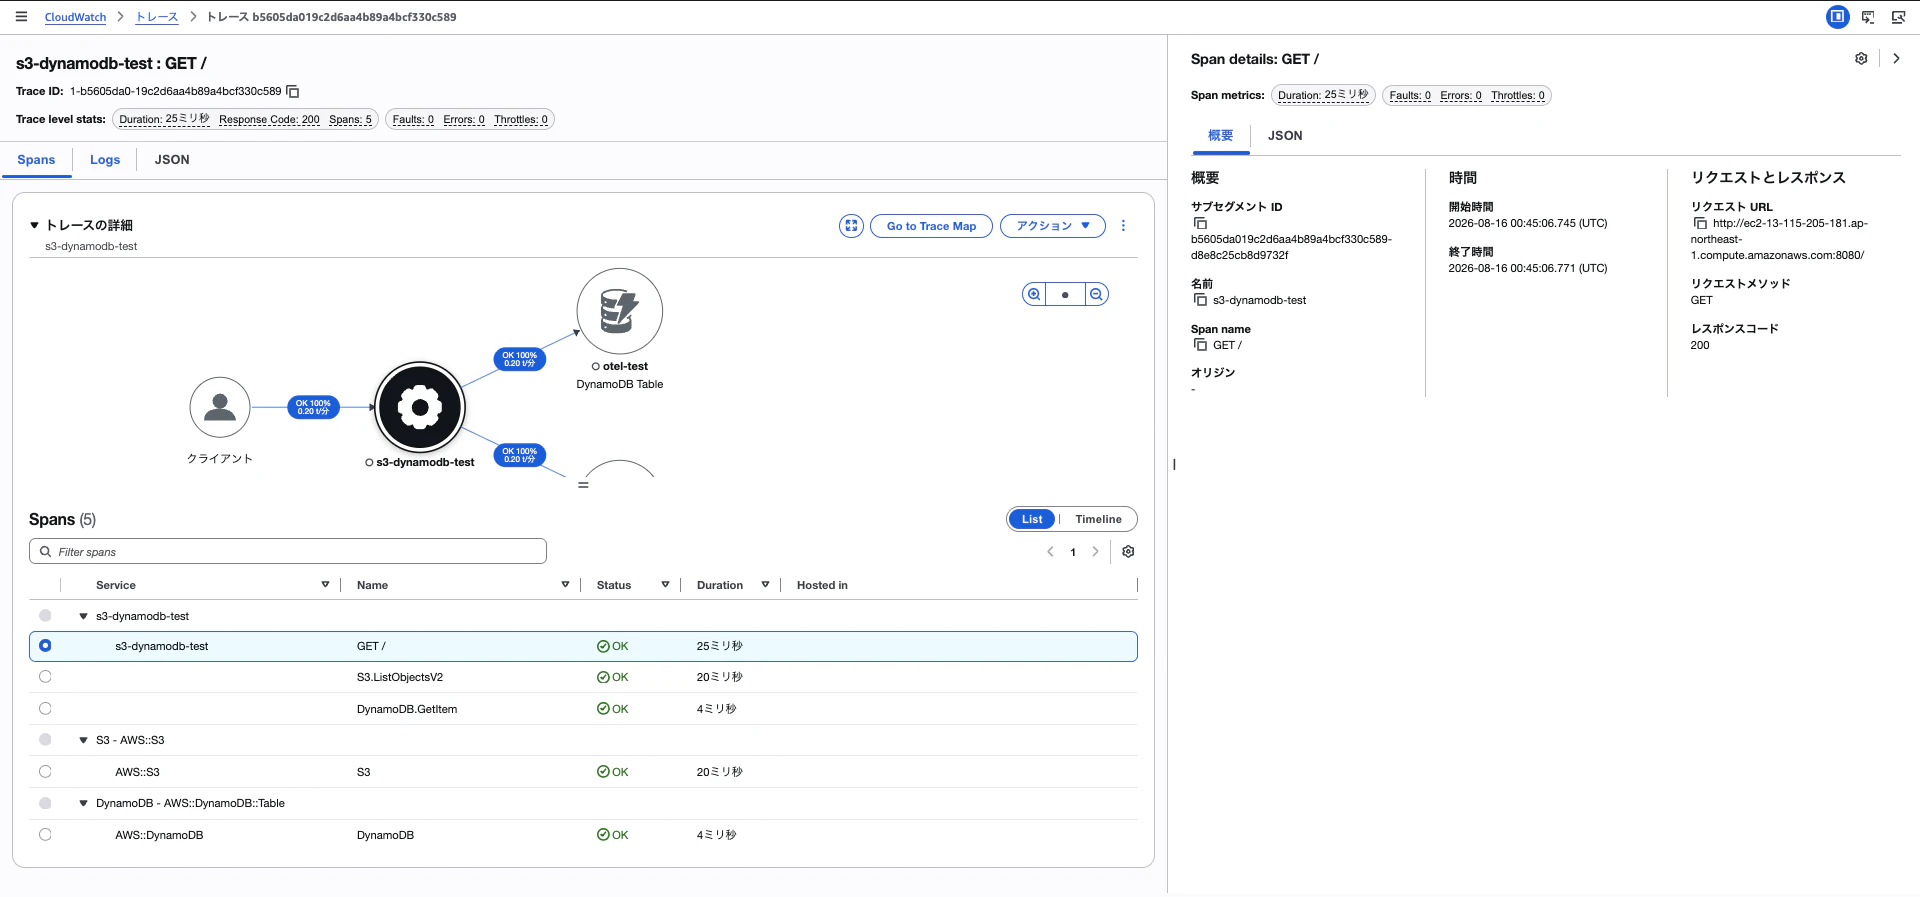Go to previous spans page
The image size is (1920, 897).
pos(1050,552)
